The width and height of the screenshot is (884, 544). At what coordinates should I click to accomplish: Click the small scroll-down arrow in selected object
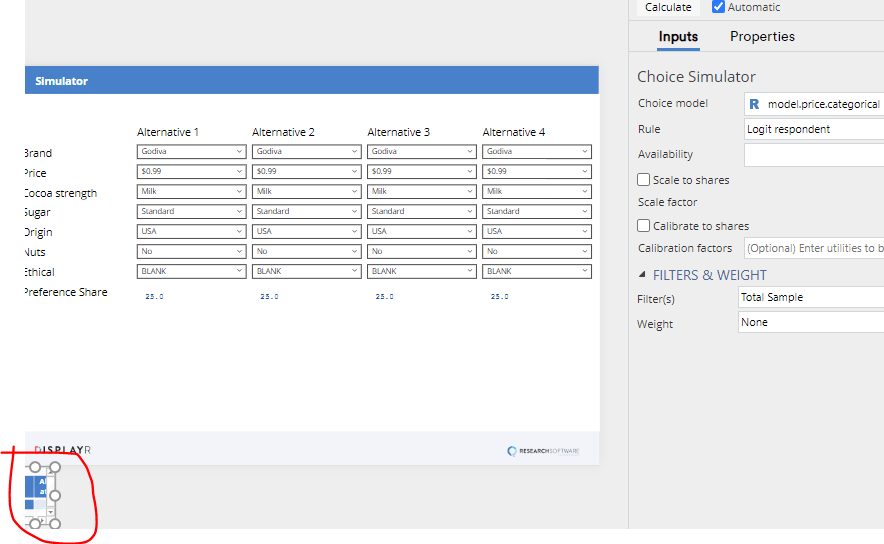pos(50,512)
